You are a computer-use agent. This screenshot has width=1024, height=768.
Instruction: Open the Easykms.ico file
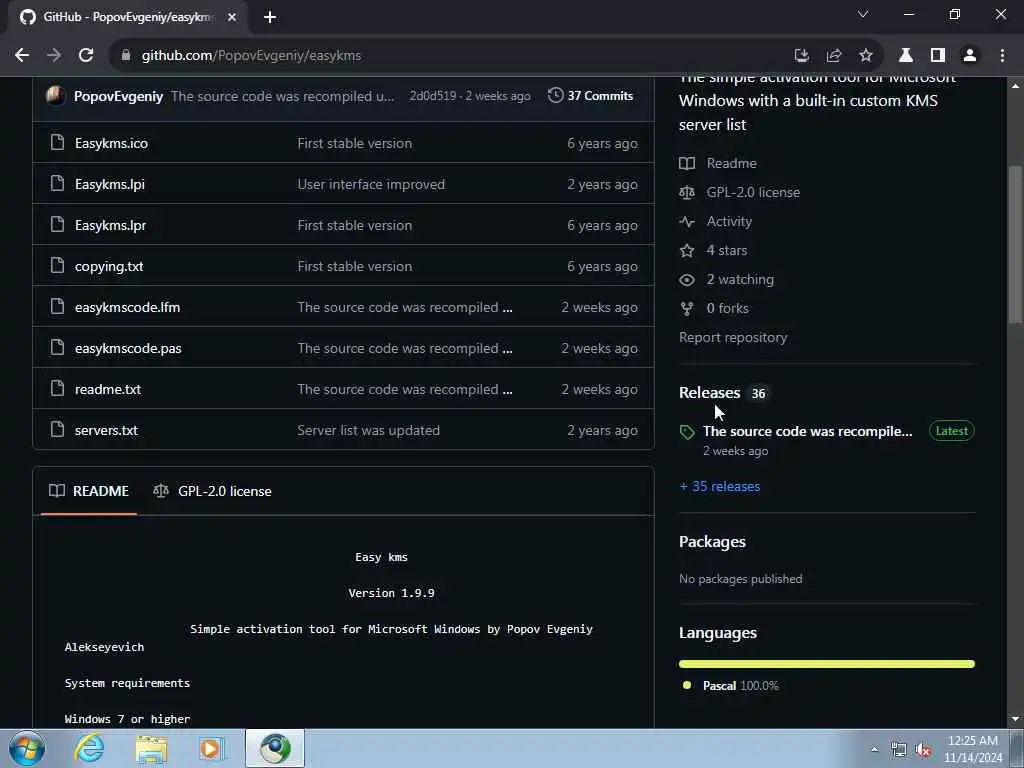point(111,143)
